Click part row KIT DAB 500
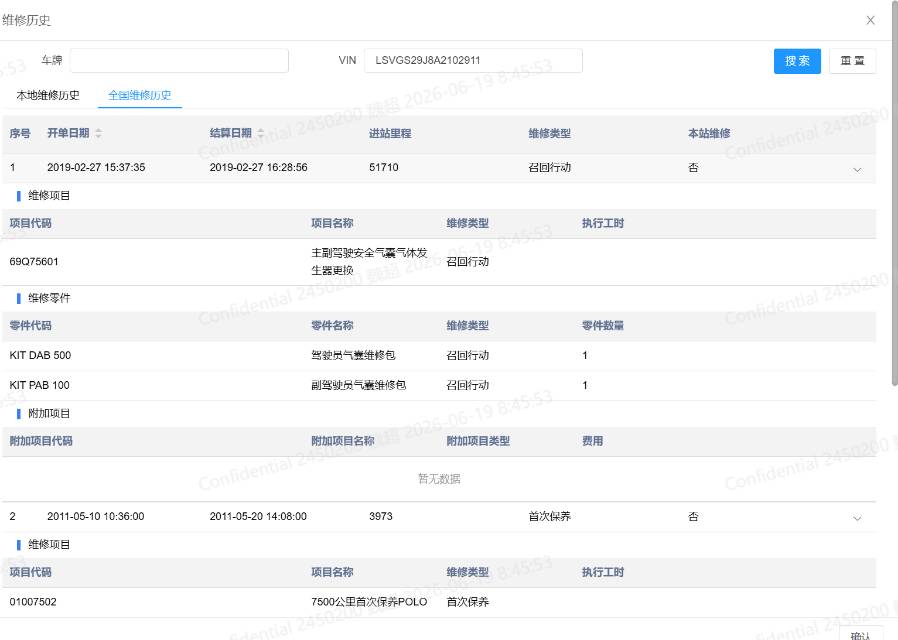 coord(439,355)
